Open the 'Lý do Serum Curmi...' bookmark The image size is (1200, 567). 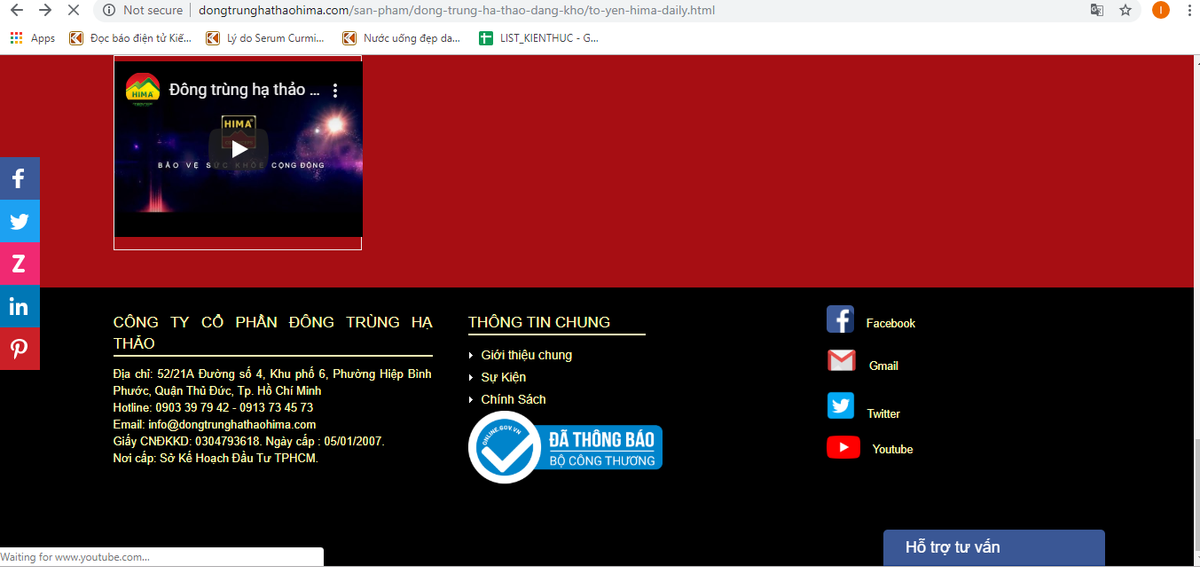click(x=265, y=38)
